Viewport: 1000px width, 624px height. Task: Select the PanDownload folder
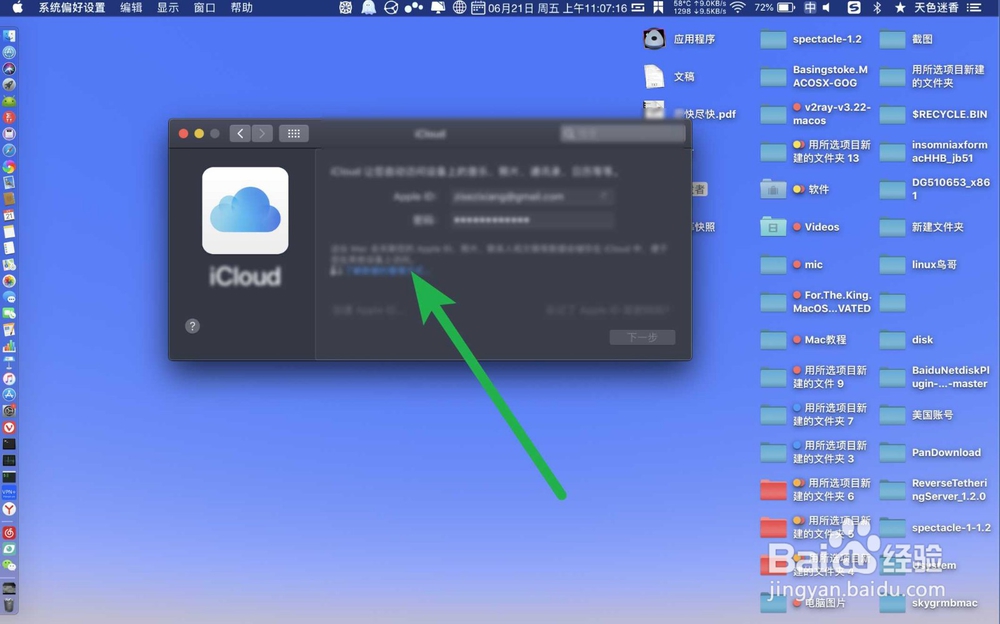(930, 452)
